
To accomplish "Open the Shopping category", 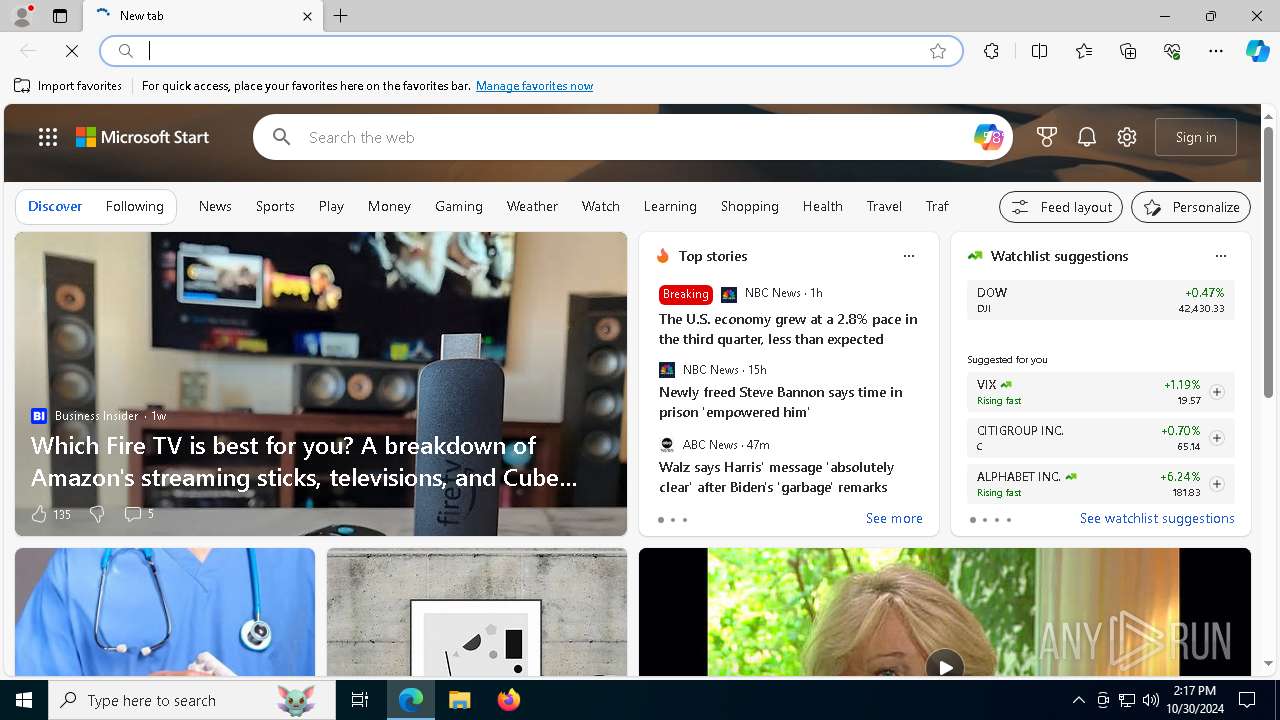I will tap(749, 206).
